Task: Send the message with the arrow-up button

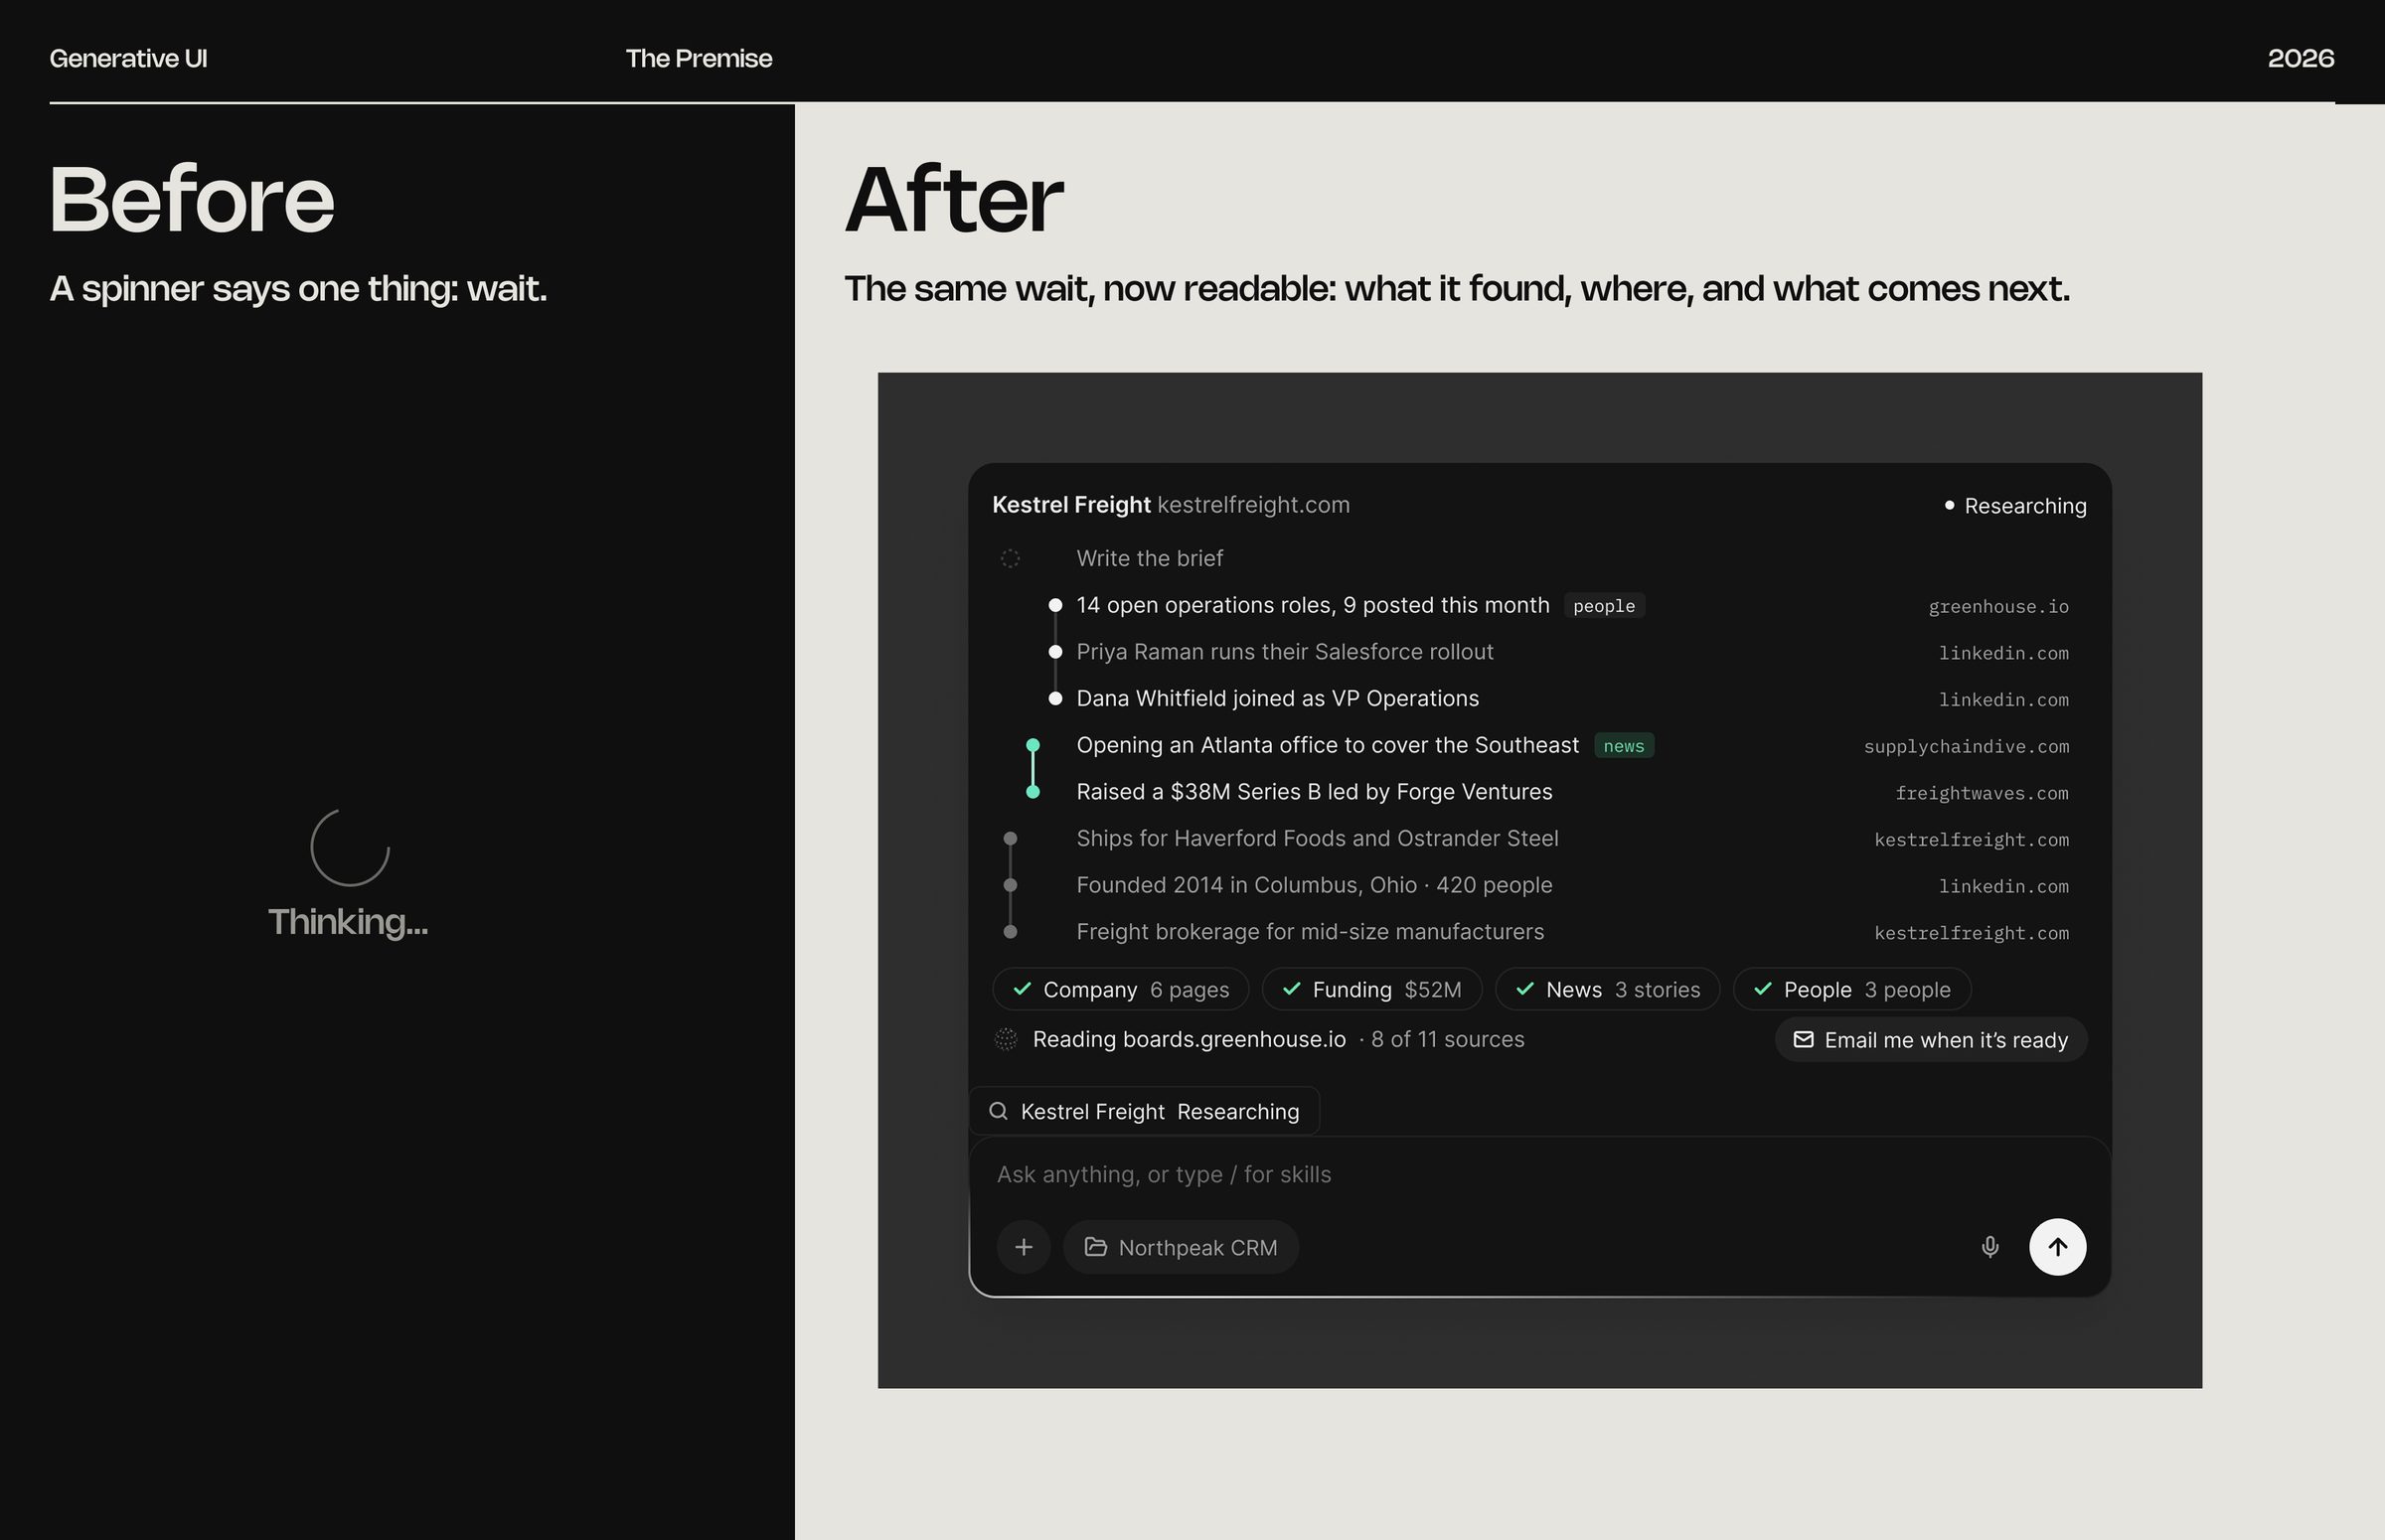Action: [2057, 1247]
